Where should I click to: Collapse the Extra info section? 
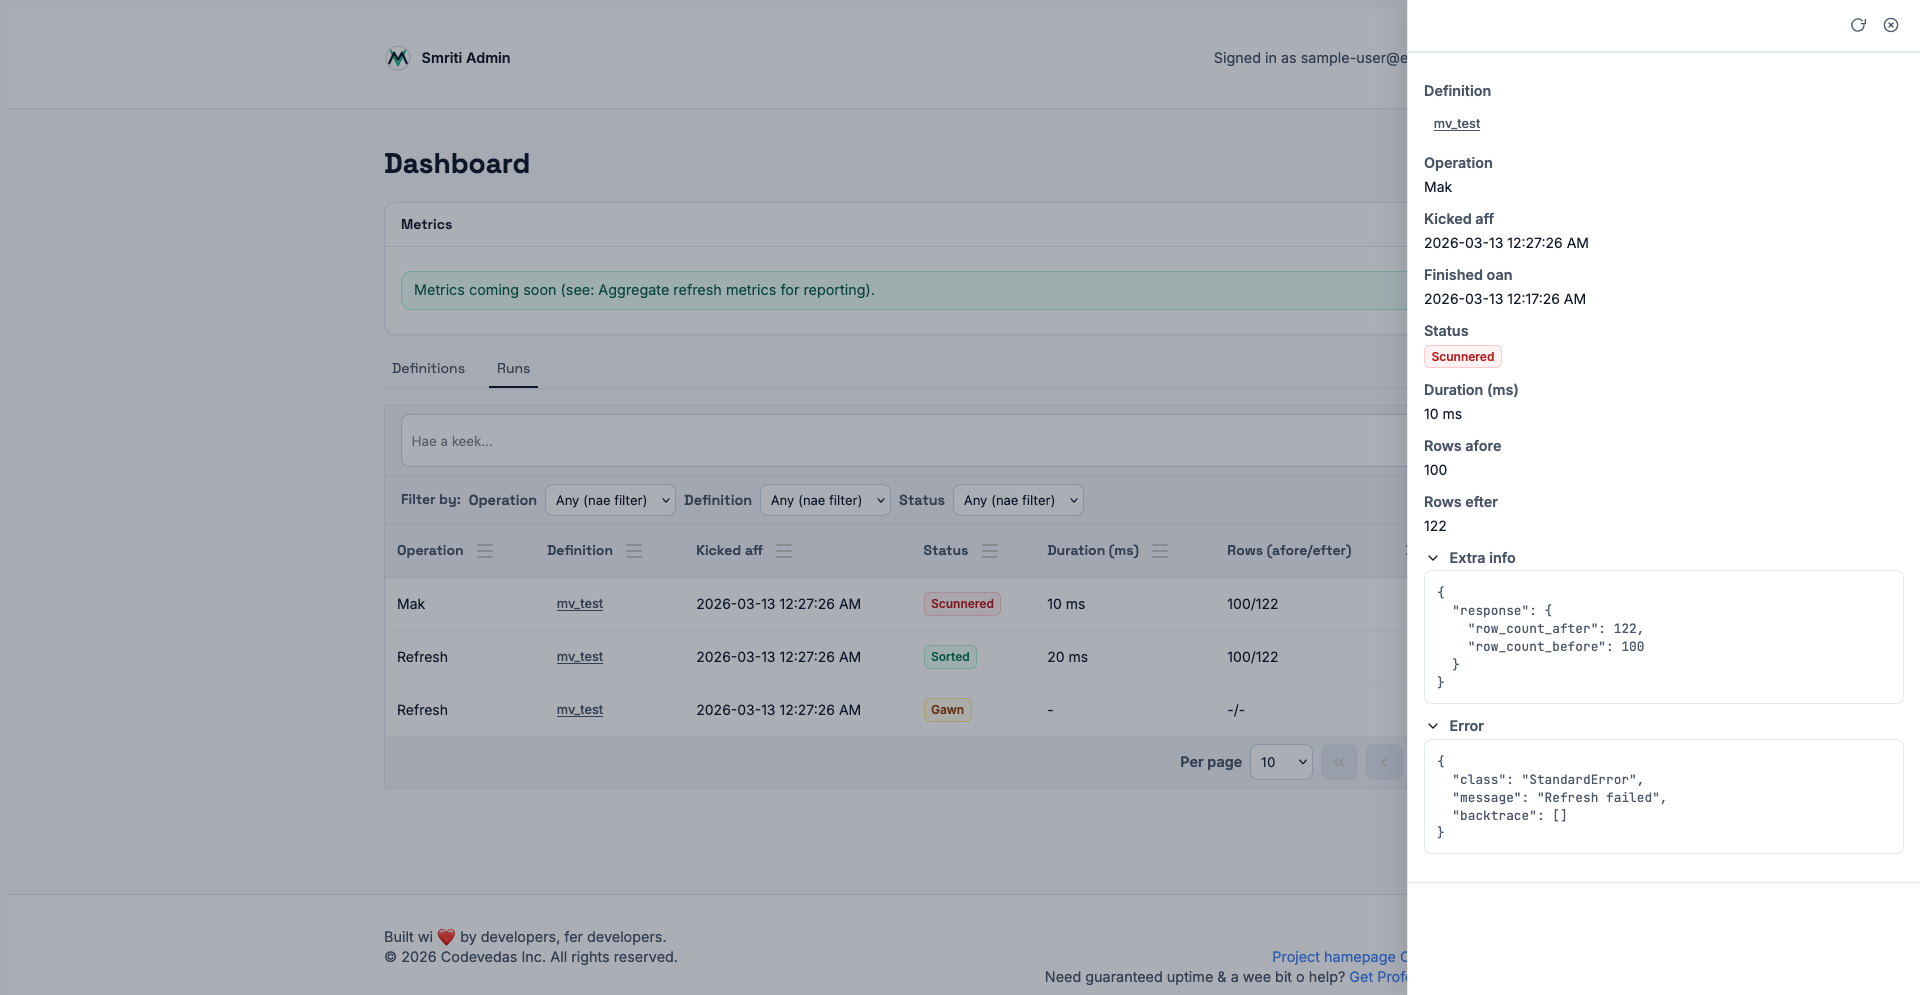click(1433, 558)
